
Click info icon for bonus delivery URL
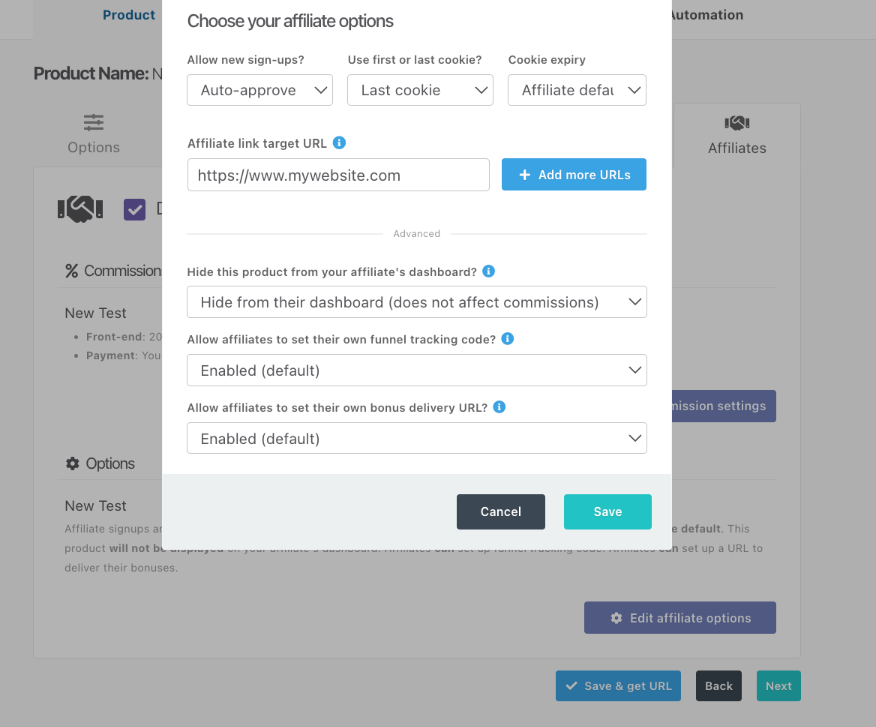tap(499, 407)
